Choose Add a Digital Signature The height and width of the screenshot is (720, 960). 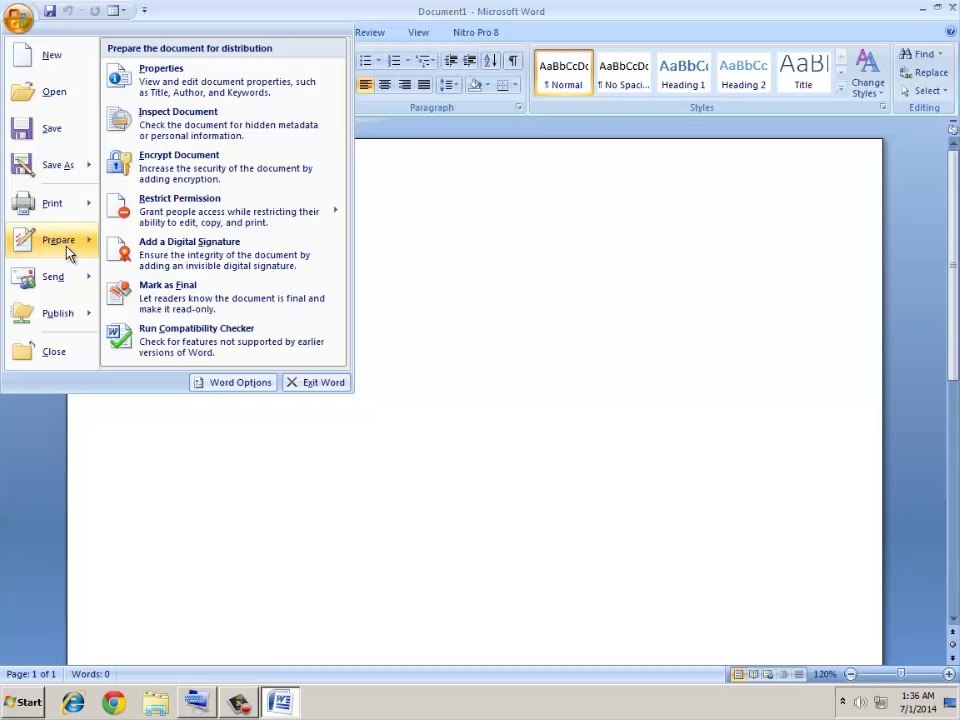pyautogui.click(x=223, y=253)
